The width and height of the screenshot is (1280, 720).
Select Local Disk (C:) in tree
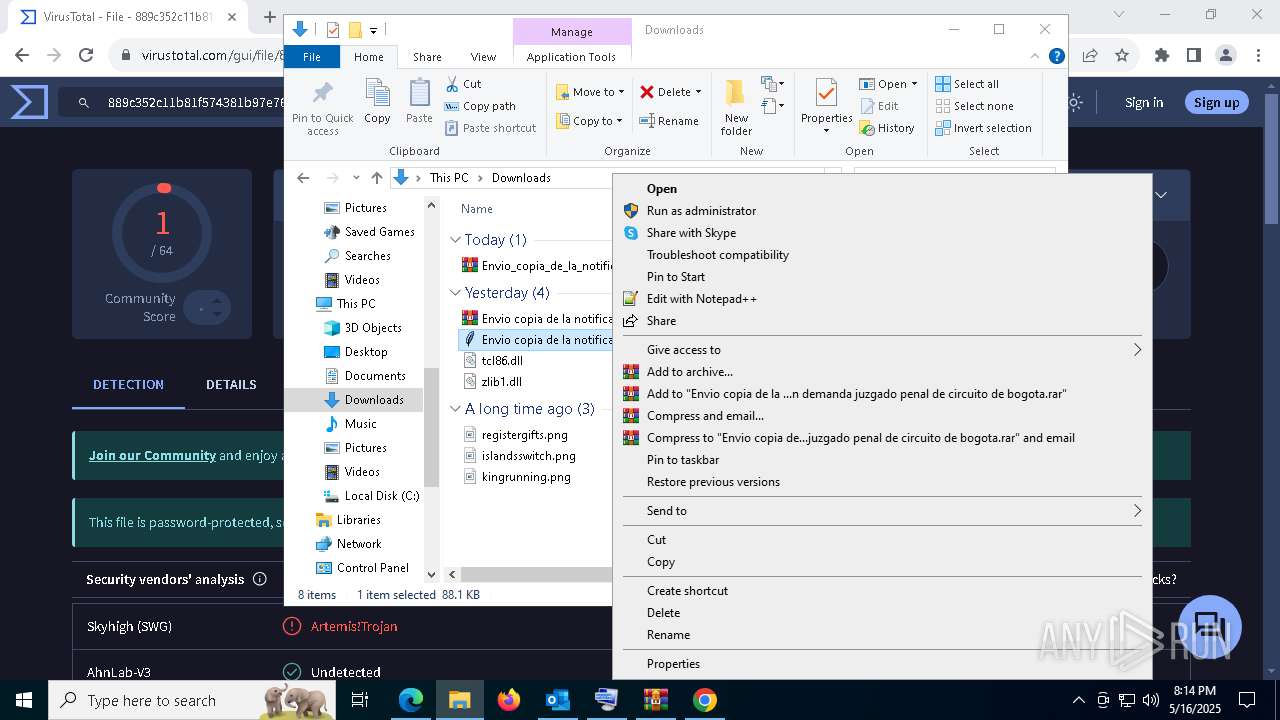coord(382,496)
